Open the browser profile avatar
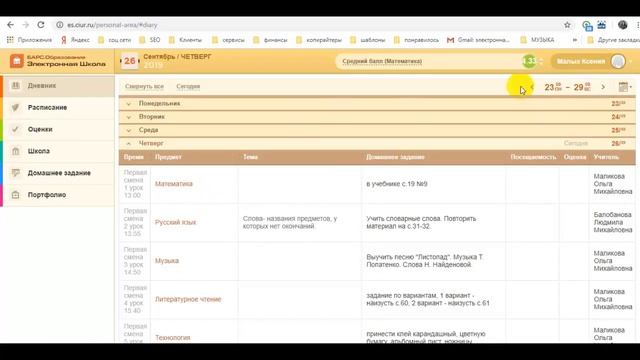This screenshot has width=640, height=360. click(x=622, y=25)
